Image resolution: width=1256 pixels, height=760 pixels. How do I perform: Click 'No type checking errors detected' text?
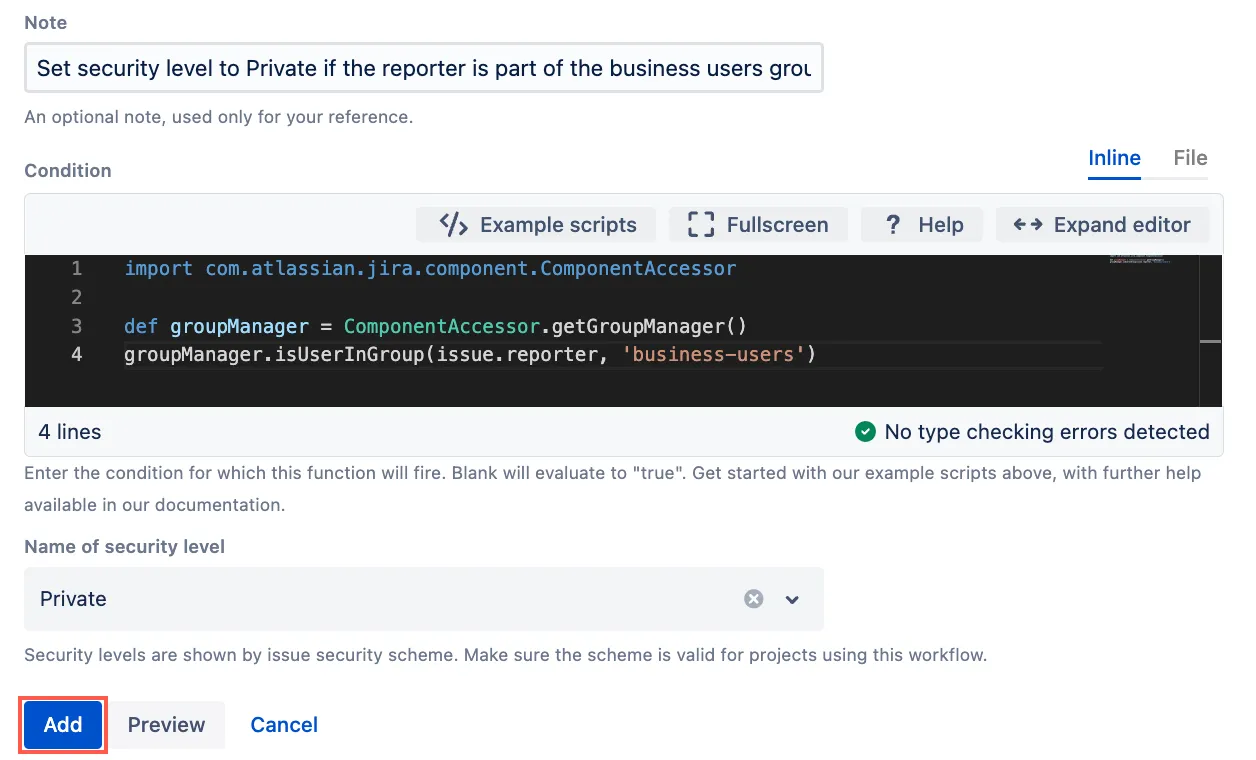click(x=1047, y=432)
